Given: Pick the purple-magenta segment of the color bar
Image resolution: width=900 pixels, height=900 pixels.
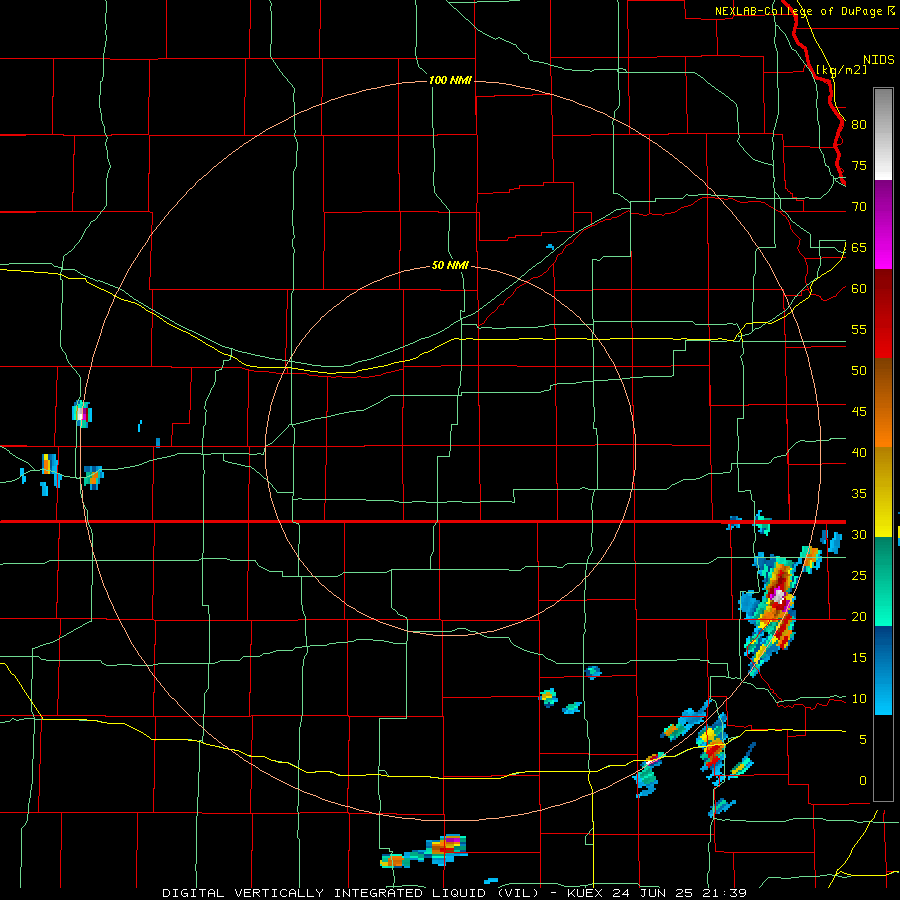Looking at the screenshot, I should [x=883, y=224].
